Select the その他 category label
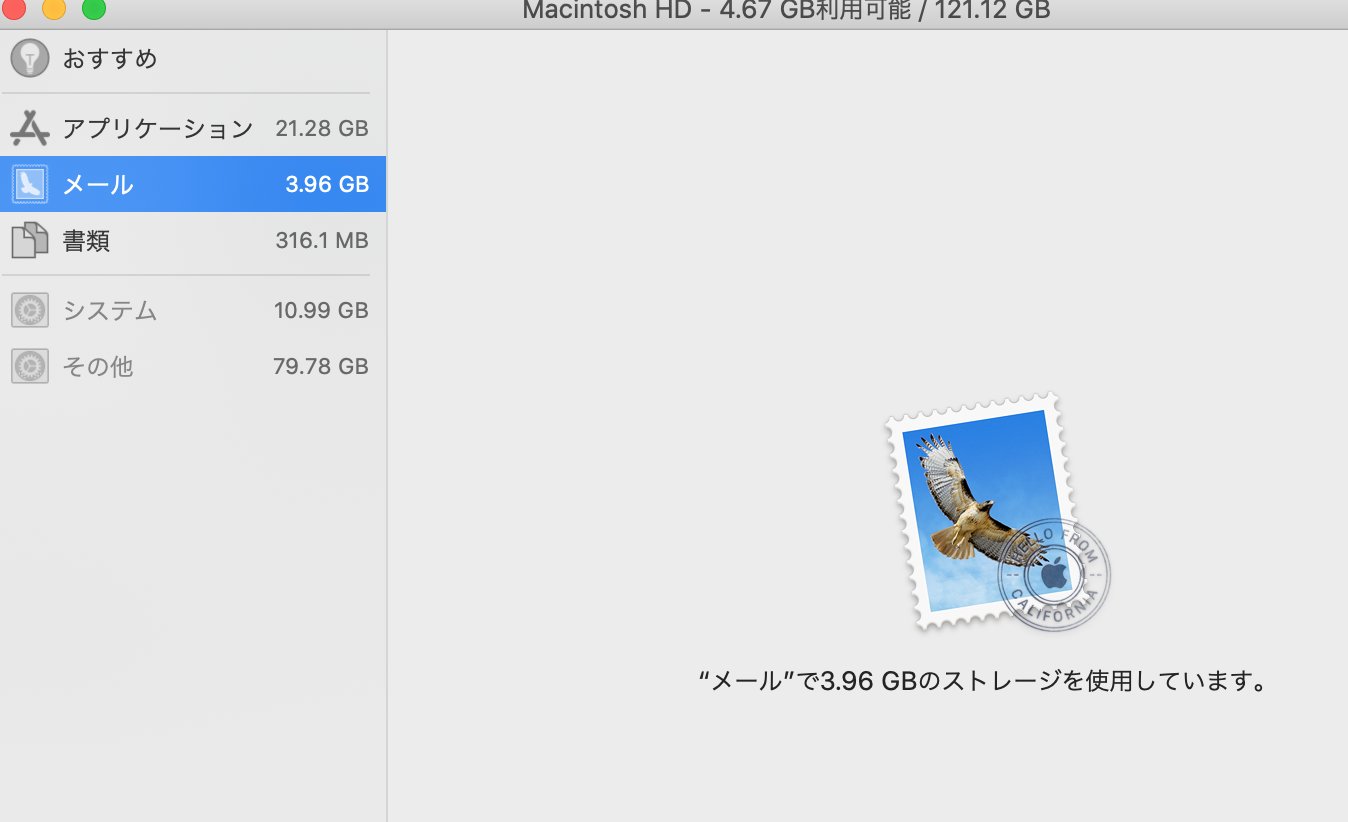 [x=98, y=366]
